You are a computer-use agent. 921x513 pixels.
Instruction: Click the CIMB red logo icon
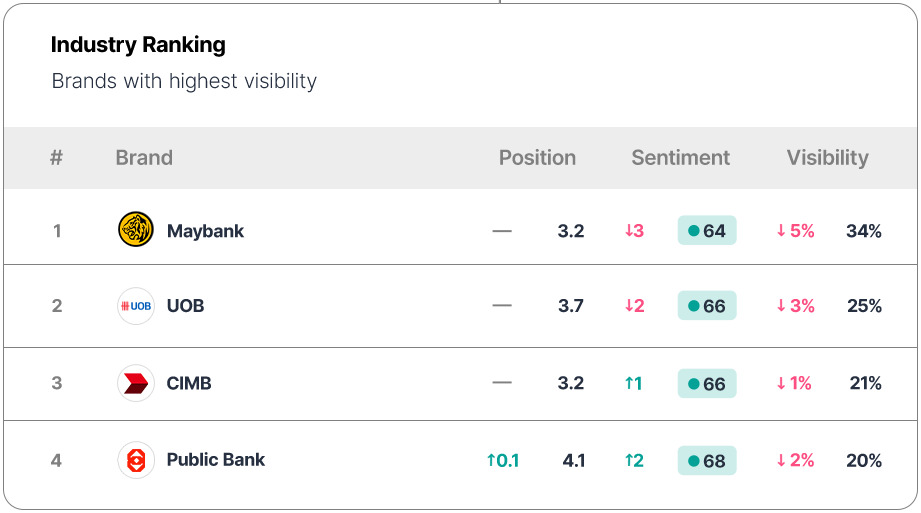click(x=136, y=383)
